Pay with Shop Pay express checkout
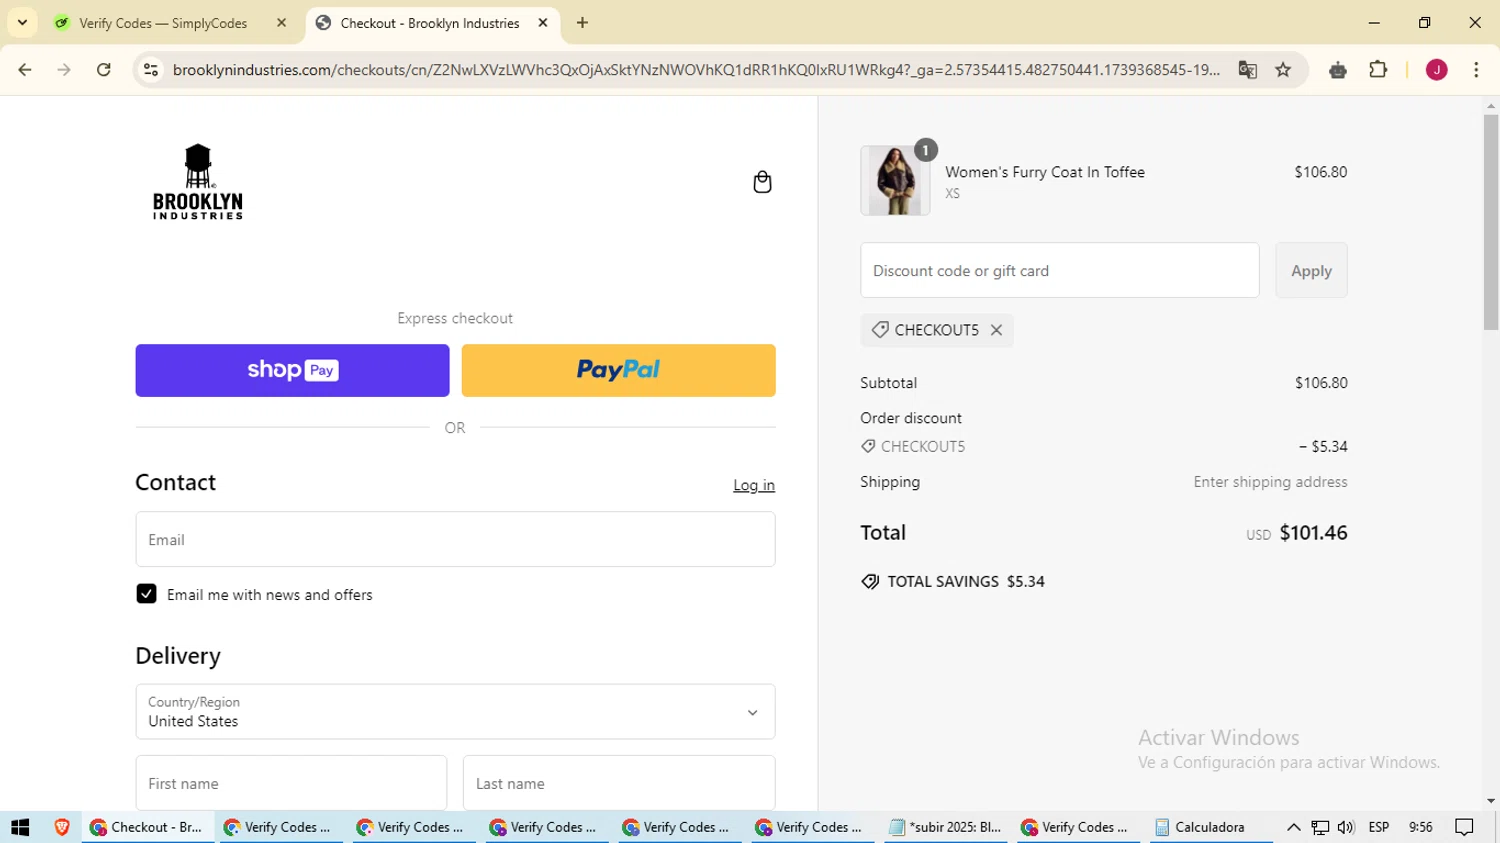Viewport: 1500px width, 843px height. coord(292,371)
